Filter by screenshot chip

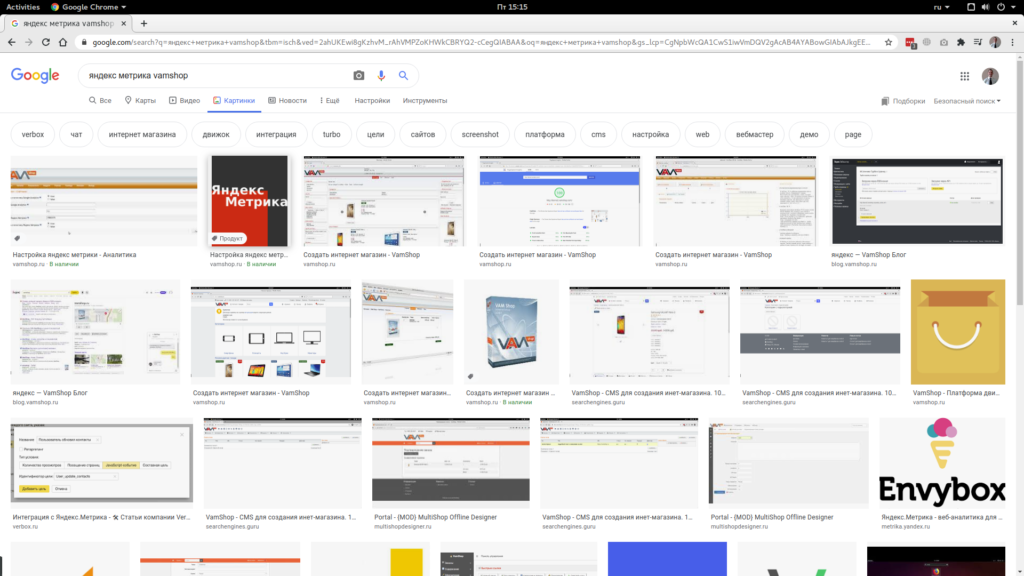click(x=480, y=135)
